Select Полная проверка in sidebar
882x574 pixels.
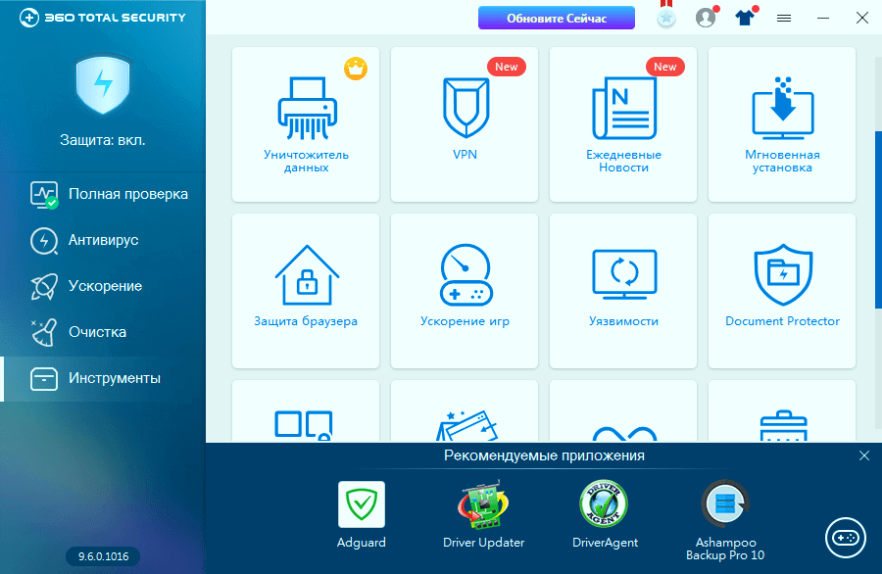103,194
